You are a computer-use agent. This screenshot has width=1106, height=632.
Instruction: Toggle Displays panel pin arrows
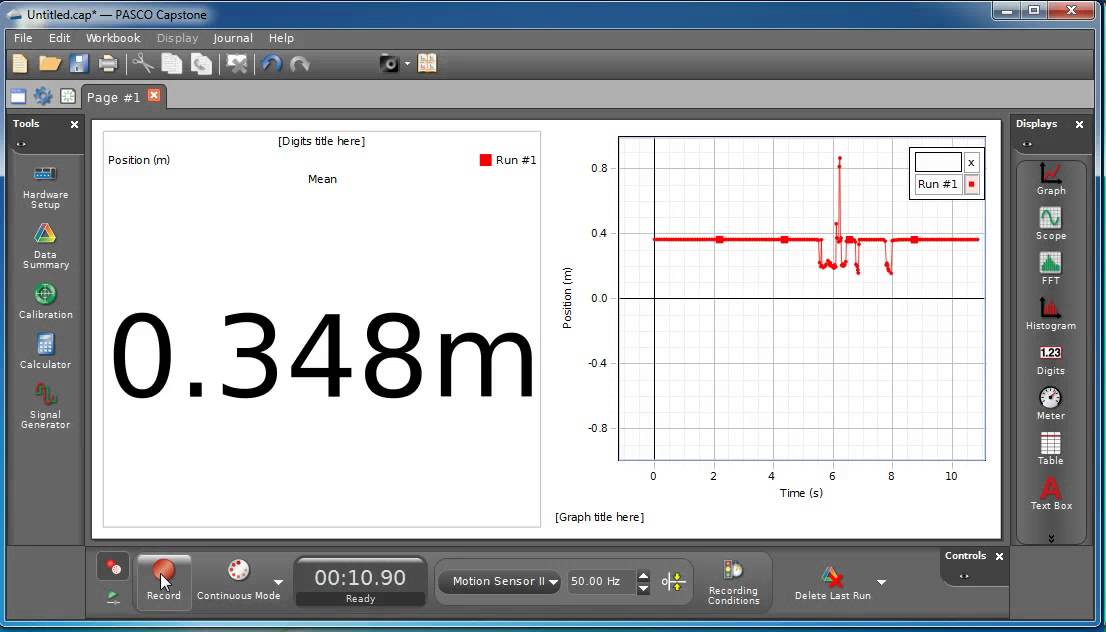(1027, 144)
